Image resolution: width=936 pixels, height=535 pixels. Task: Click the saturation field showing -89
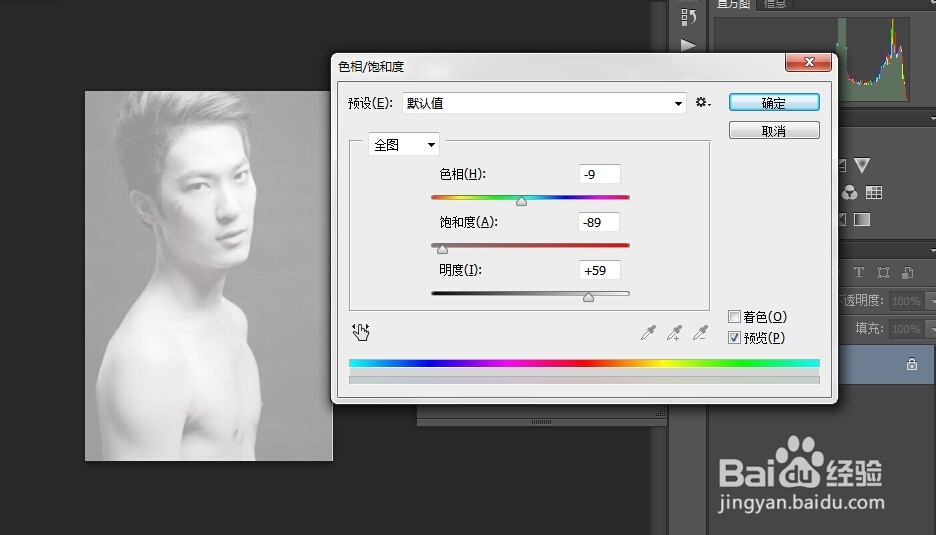click(x=599, y=222)
